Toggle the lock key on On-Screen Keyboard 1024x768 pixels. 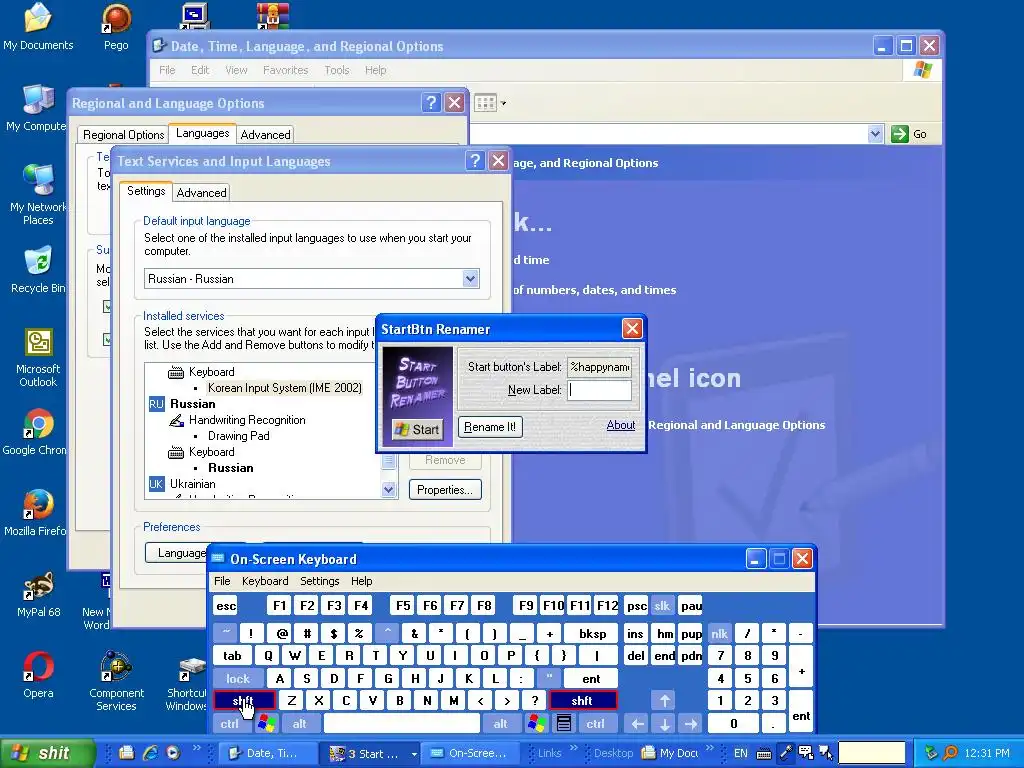pos(238,679)
